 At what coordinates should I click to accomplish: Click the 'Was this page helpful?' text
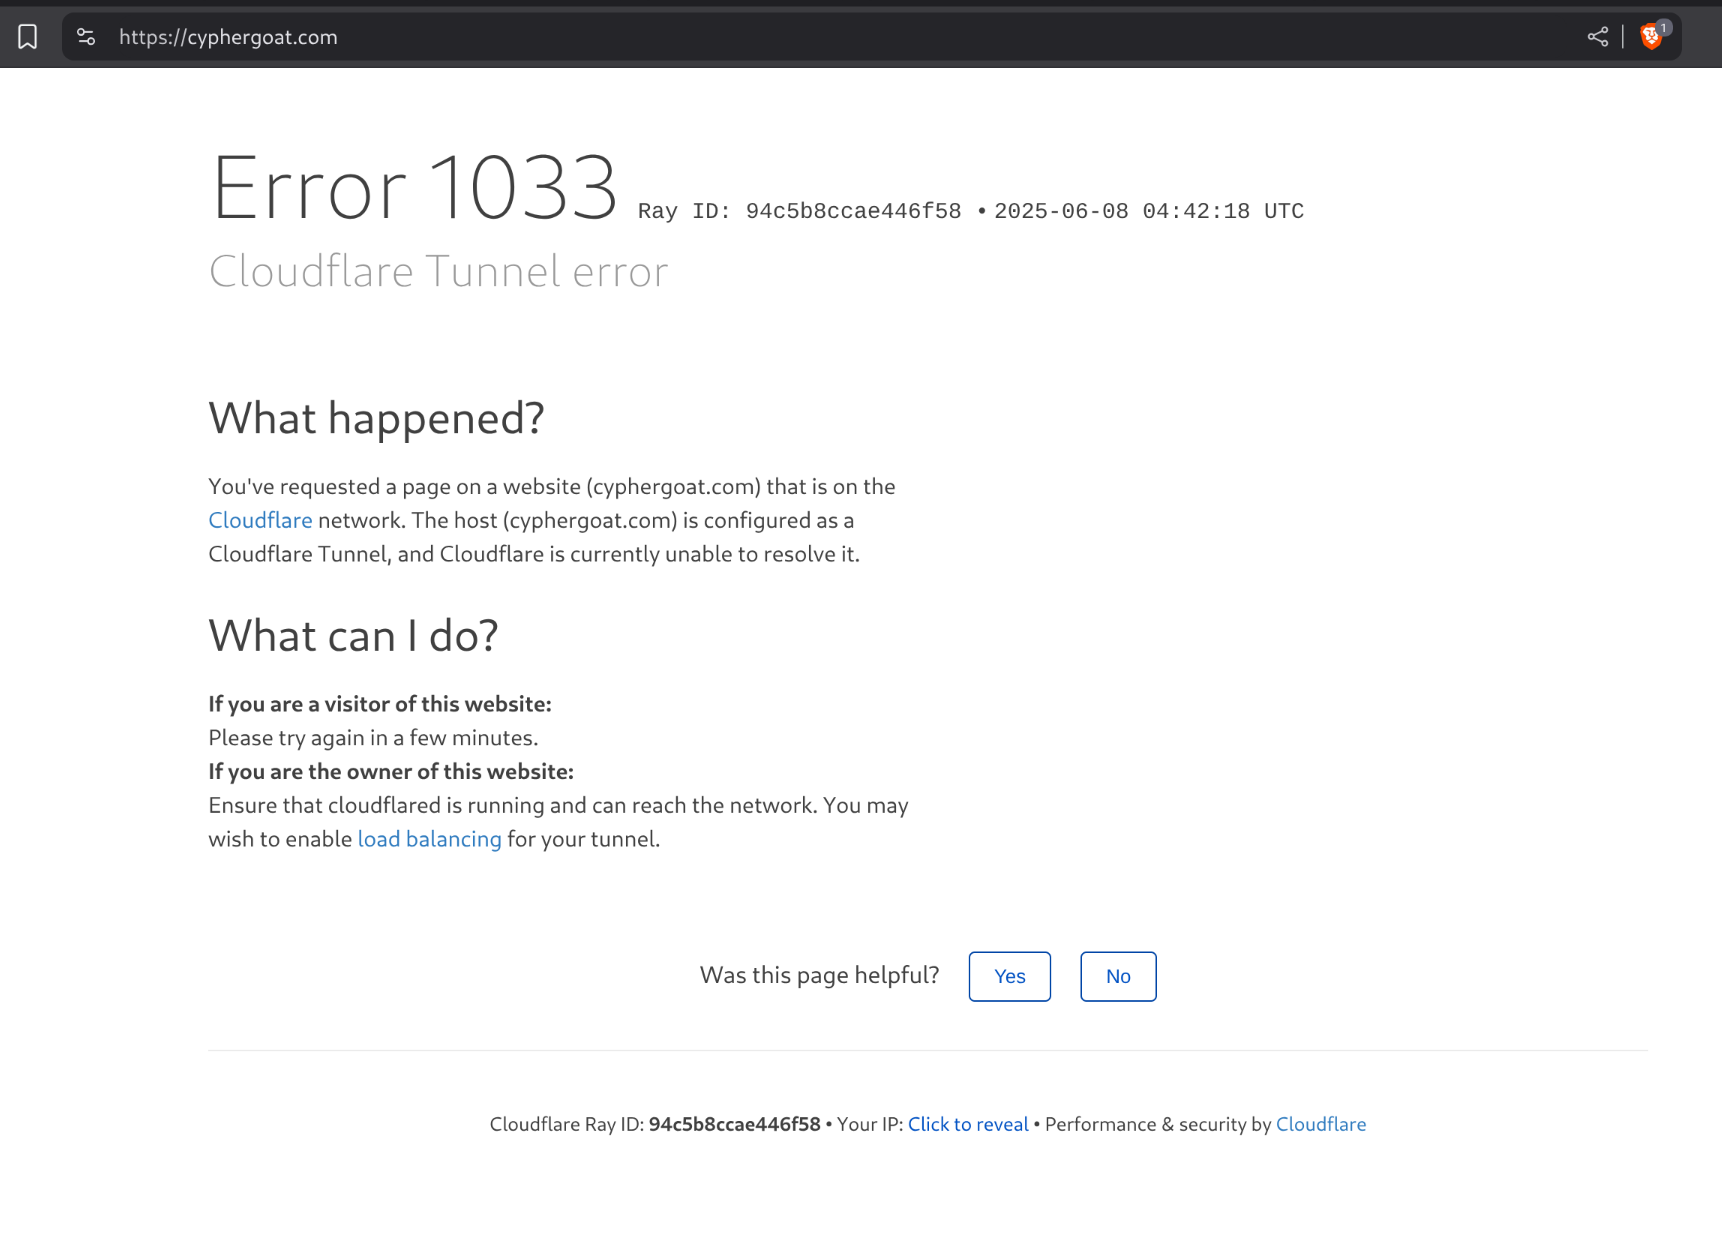point(819,975)
